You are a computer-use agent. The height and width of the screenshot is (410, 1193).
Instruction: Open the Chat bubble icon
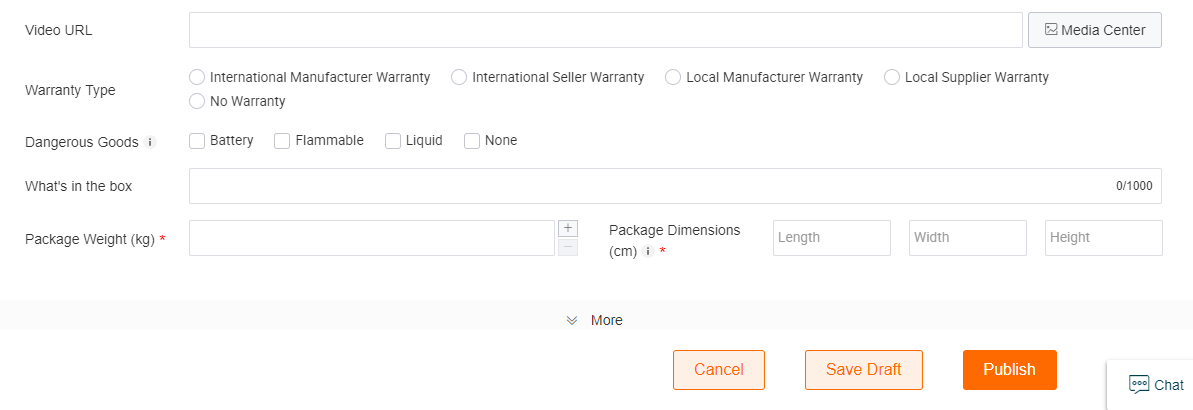click(x=1139, y=384)
